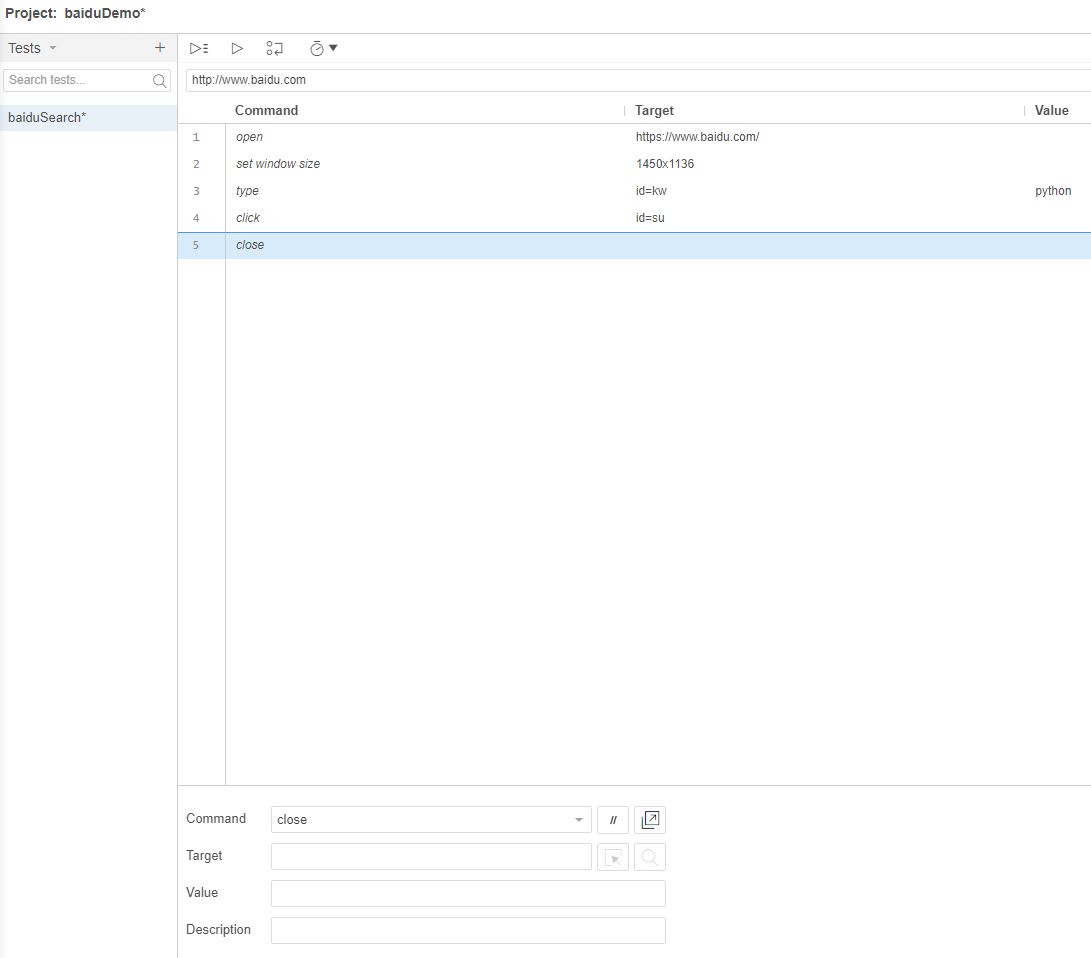
Task: Click the Value input field
Action: (468, 893)
